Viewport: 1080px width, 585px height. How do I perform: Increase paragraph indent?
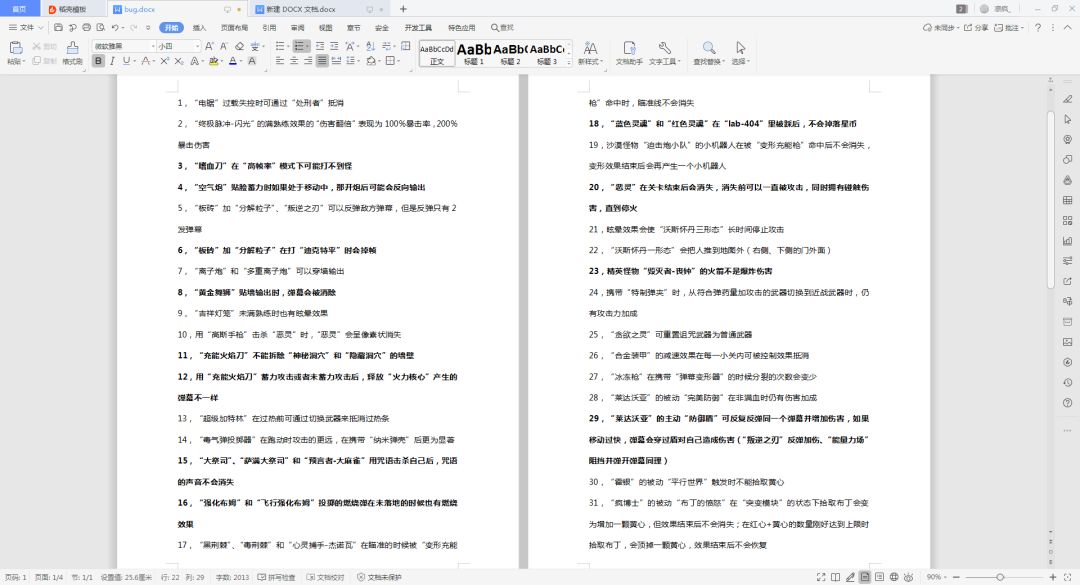click(x=334, y=46)
